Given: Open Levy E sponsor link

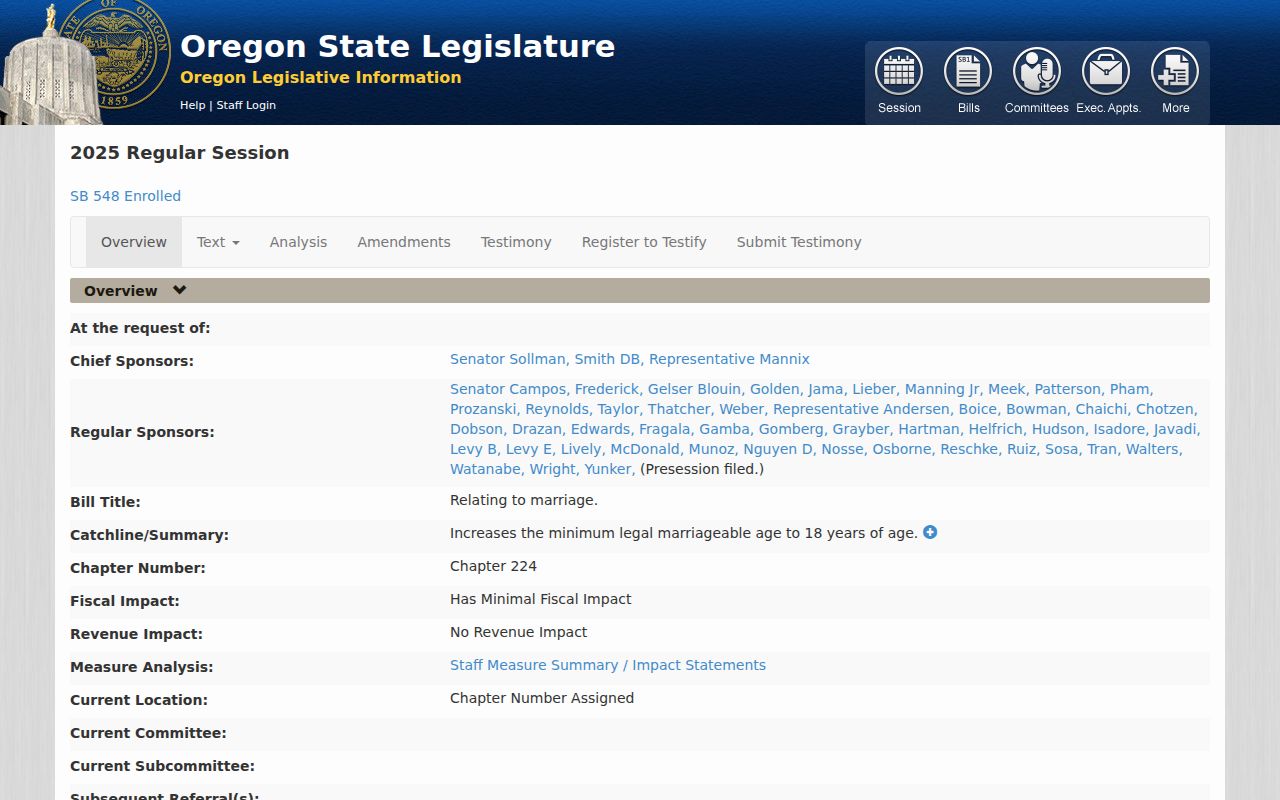Looking at the screenshot, I should click(x=531, y=449).
